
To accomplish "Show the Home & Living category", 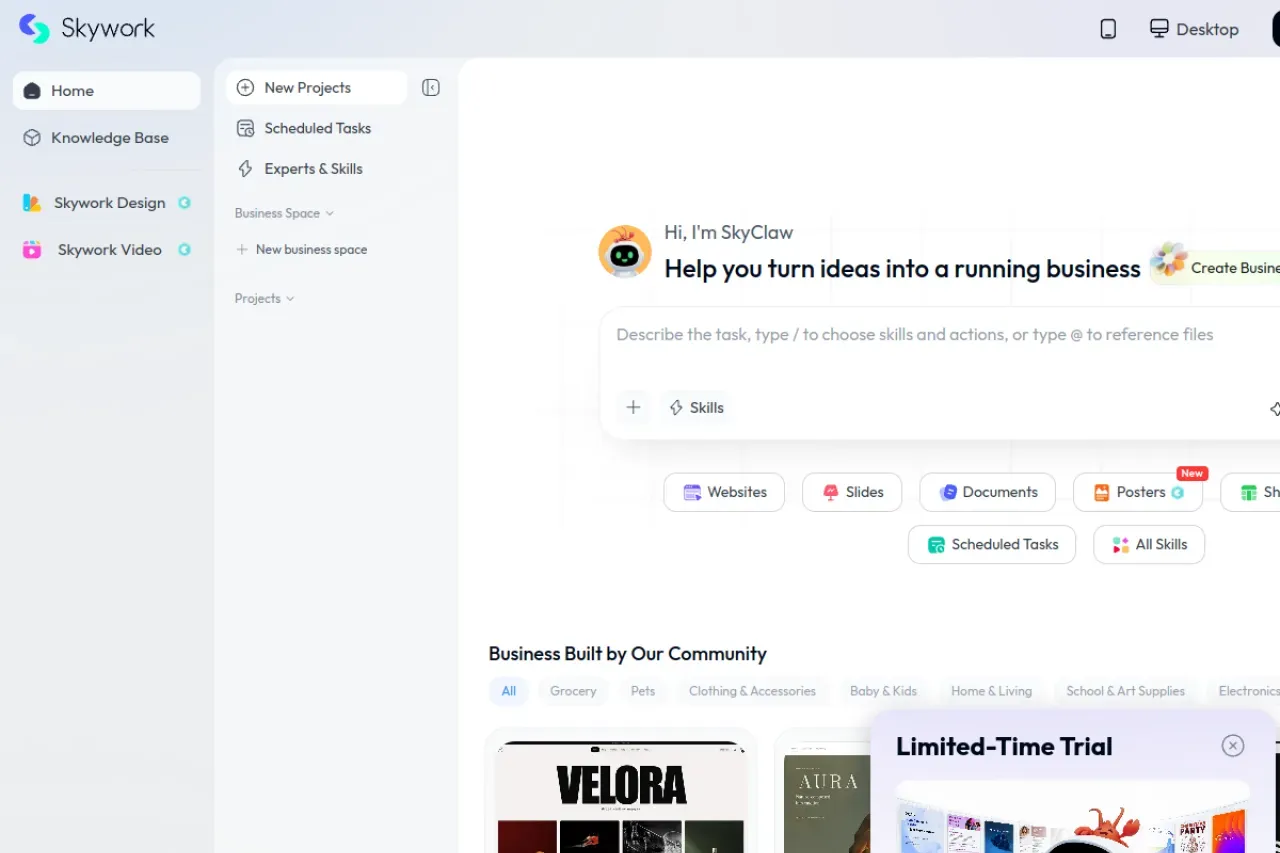I will pos(991,691).
